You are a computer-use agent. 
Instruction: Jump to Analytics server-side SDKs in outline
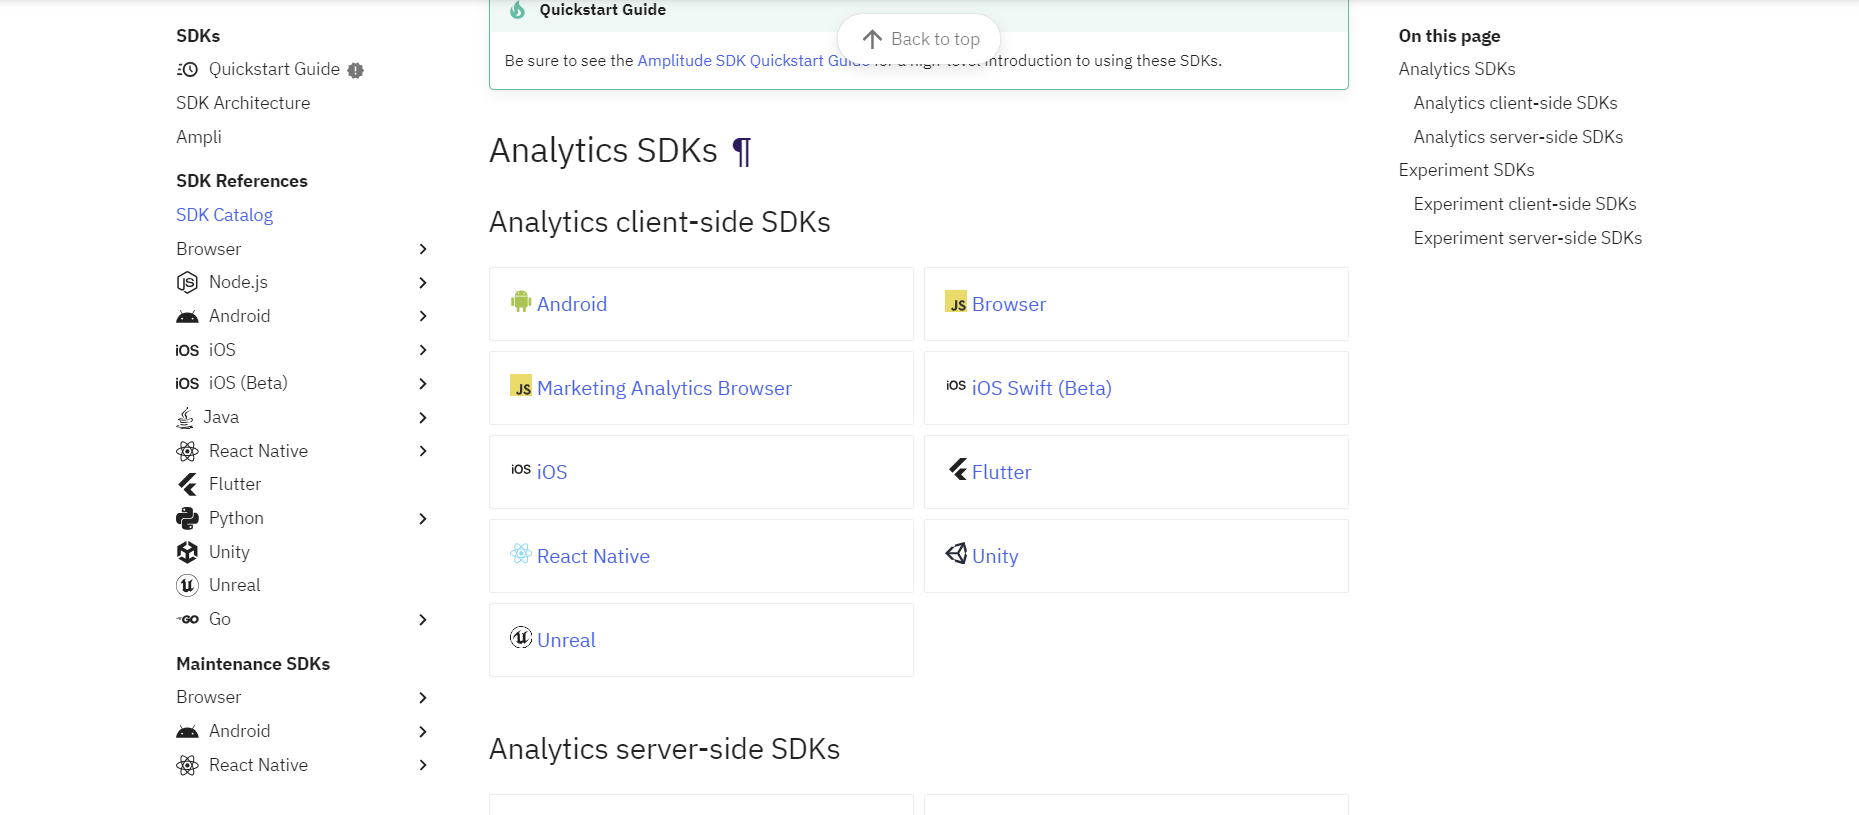click(x=1518, y=137)
